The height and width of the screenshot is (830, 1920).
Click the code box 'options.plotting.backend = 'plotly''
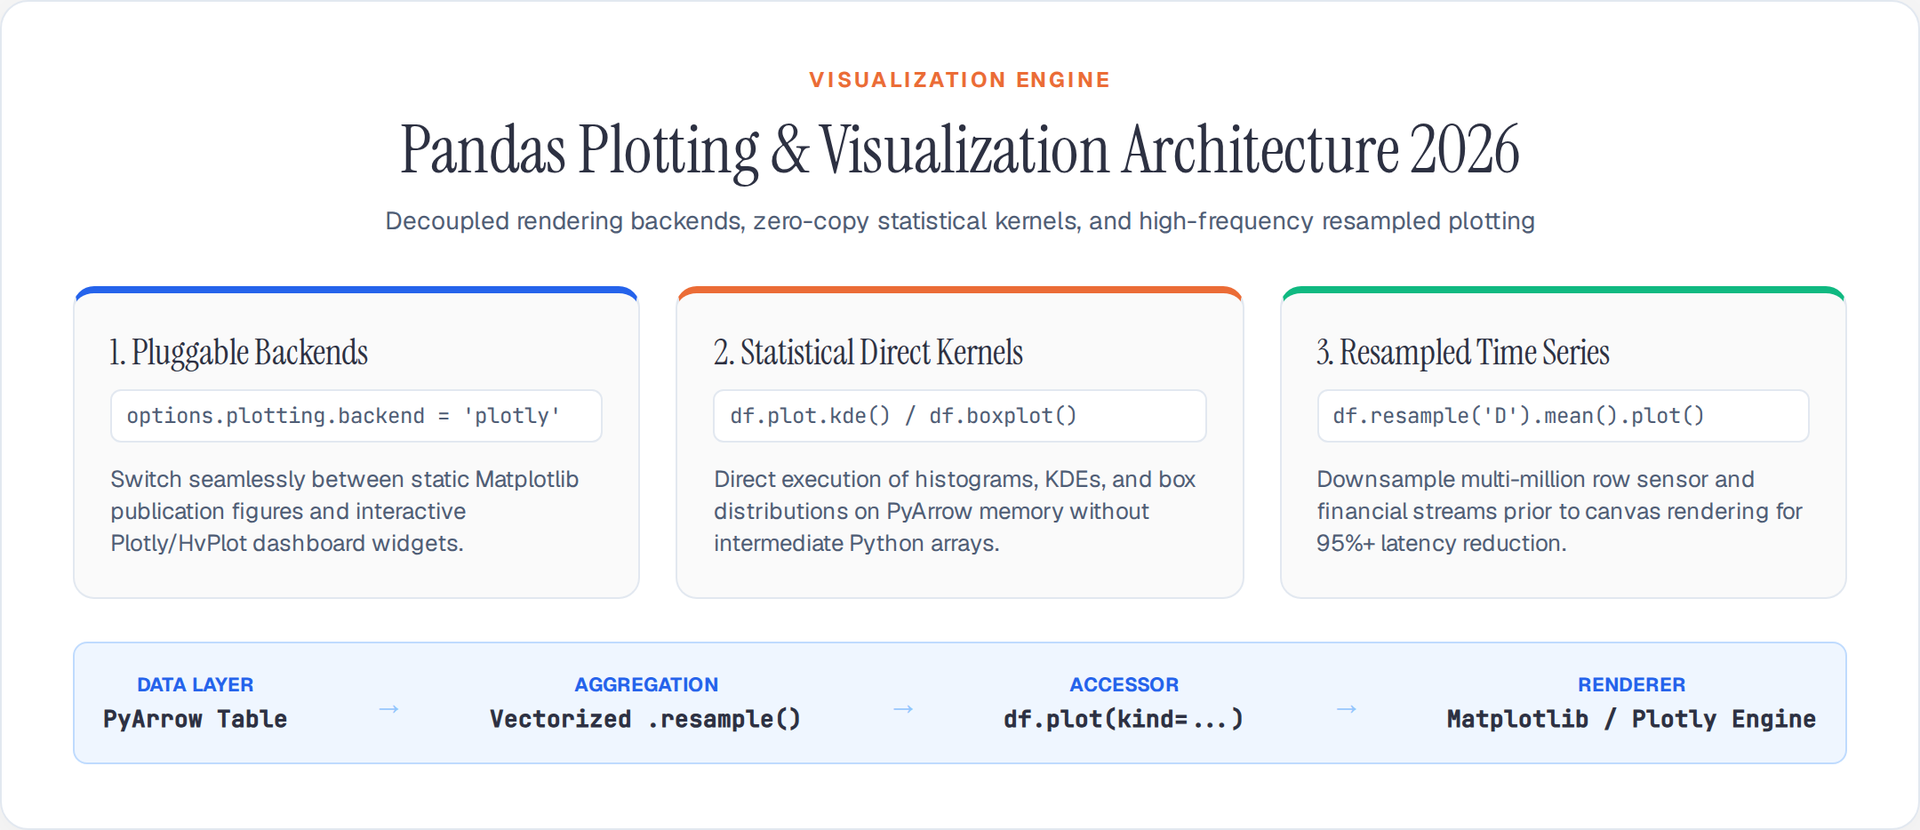coord(356,416)
